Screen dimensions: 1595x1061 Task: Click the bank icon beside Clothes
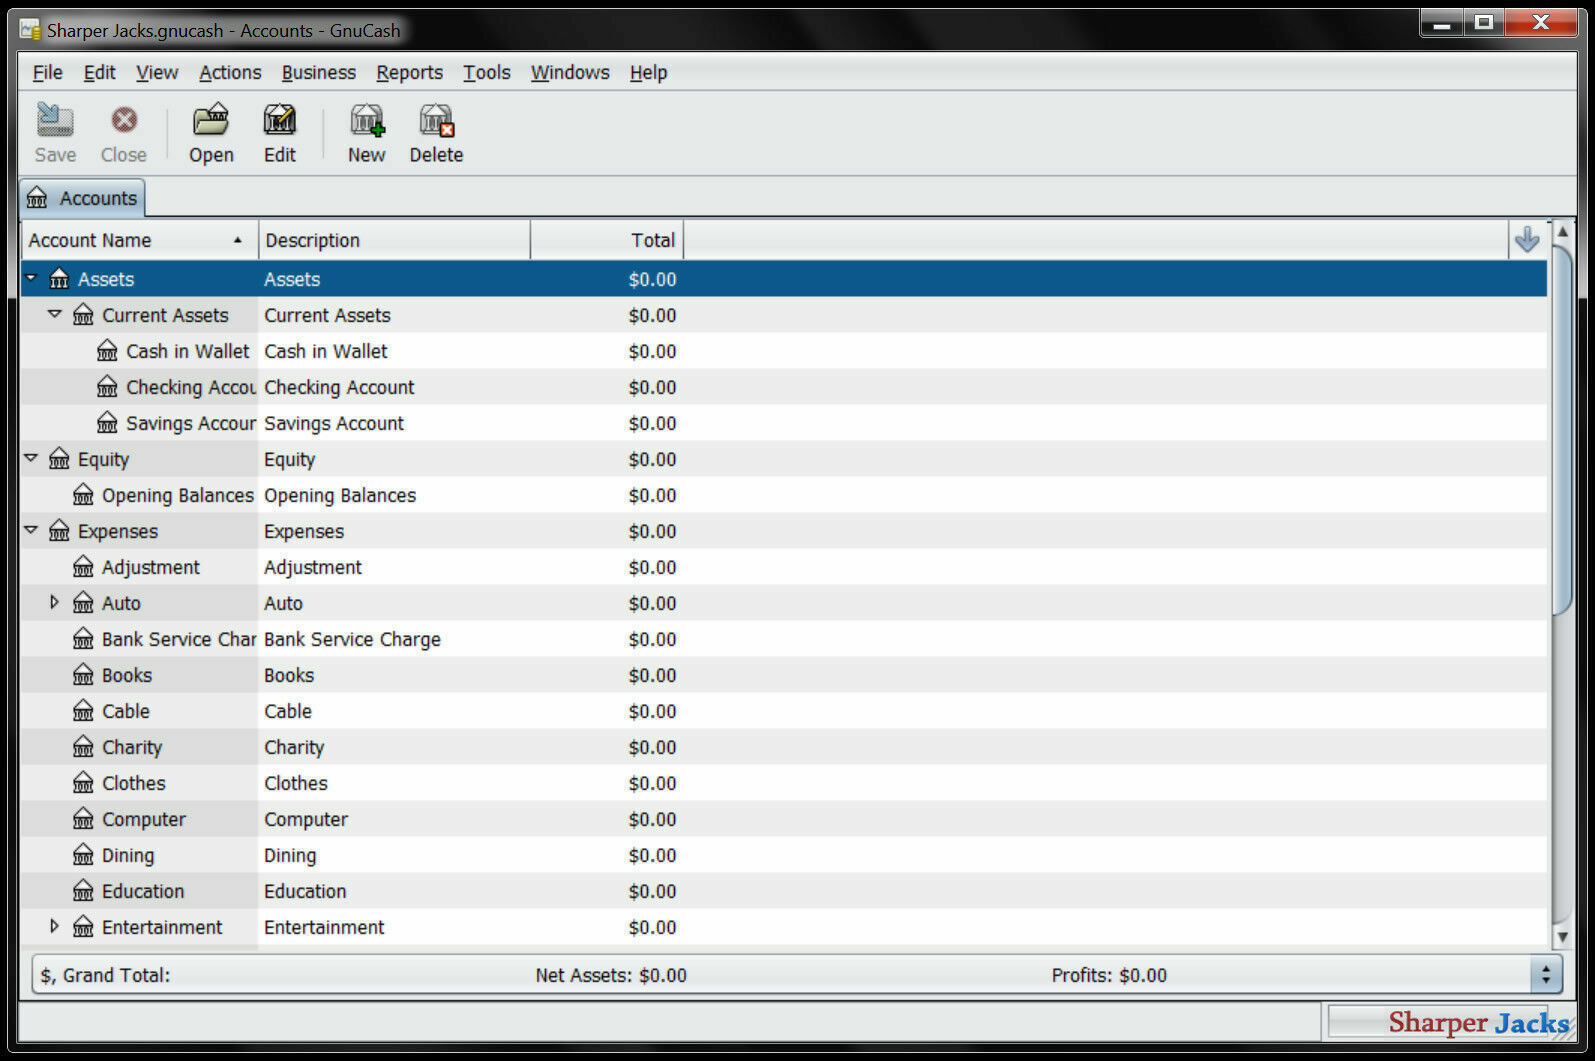pos(83,783)
